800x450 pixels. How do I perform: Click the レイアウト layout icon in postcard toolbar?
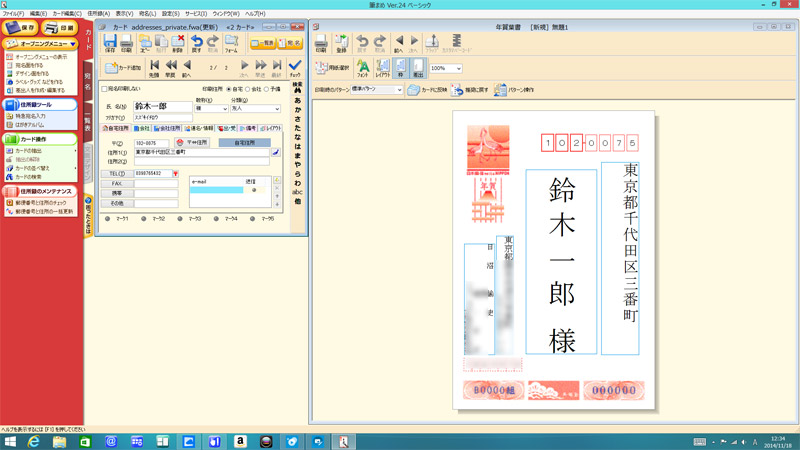[381, 68]
